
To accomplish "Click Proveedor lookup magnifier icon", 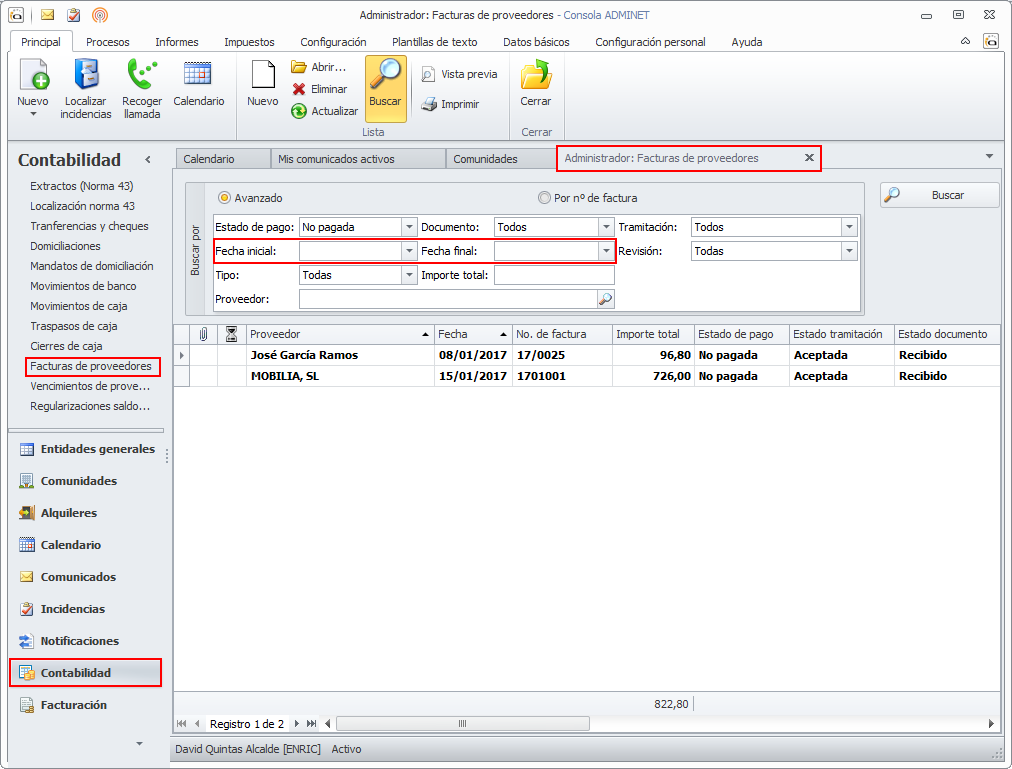I will (605, 299).
